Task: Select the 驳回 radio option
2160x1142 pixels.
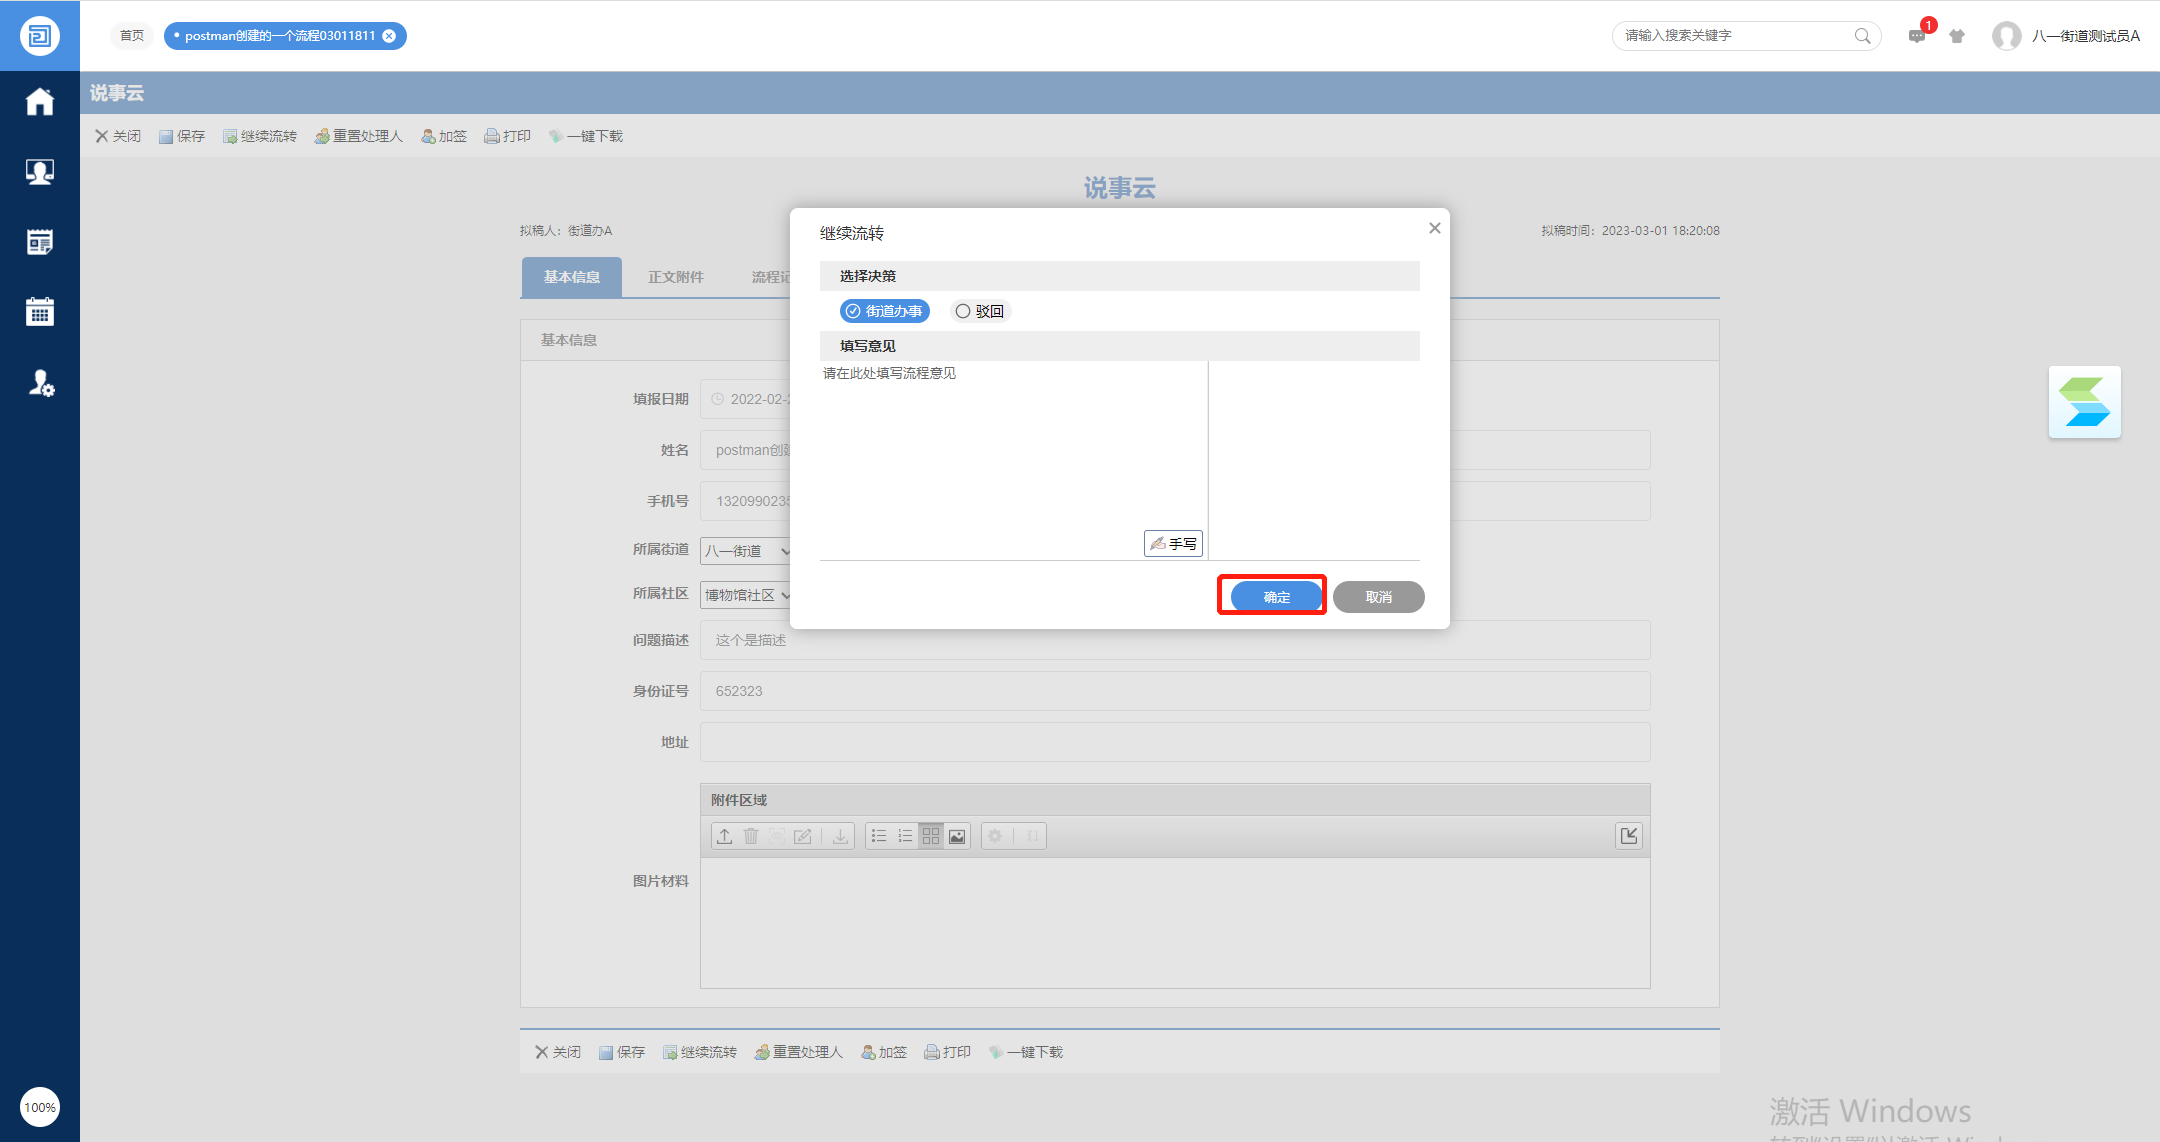Action: 980,311
